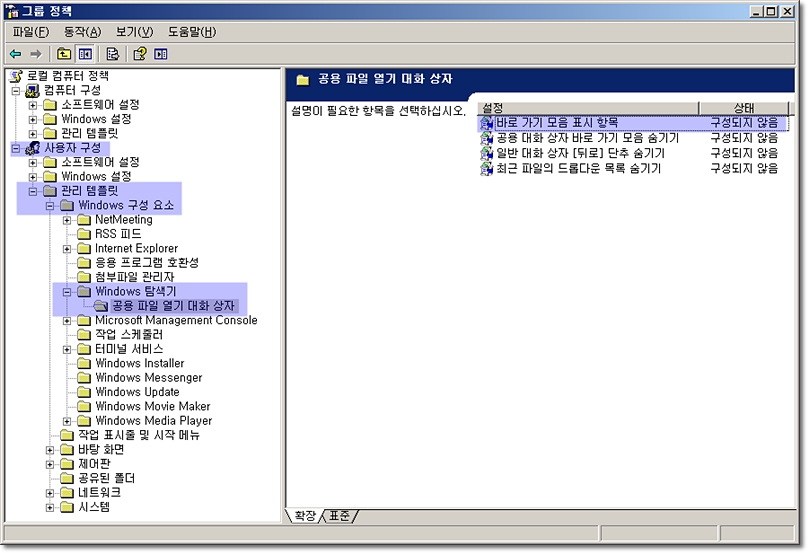The width and height of the screenshot is (808, 553).
Task: Click the policy icon beside 최근 파일의 드롭다운 목록 숨기기
Action: pos(486,169)
